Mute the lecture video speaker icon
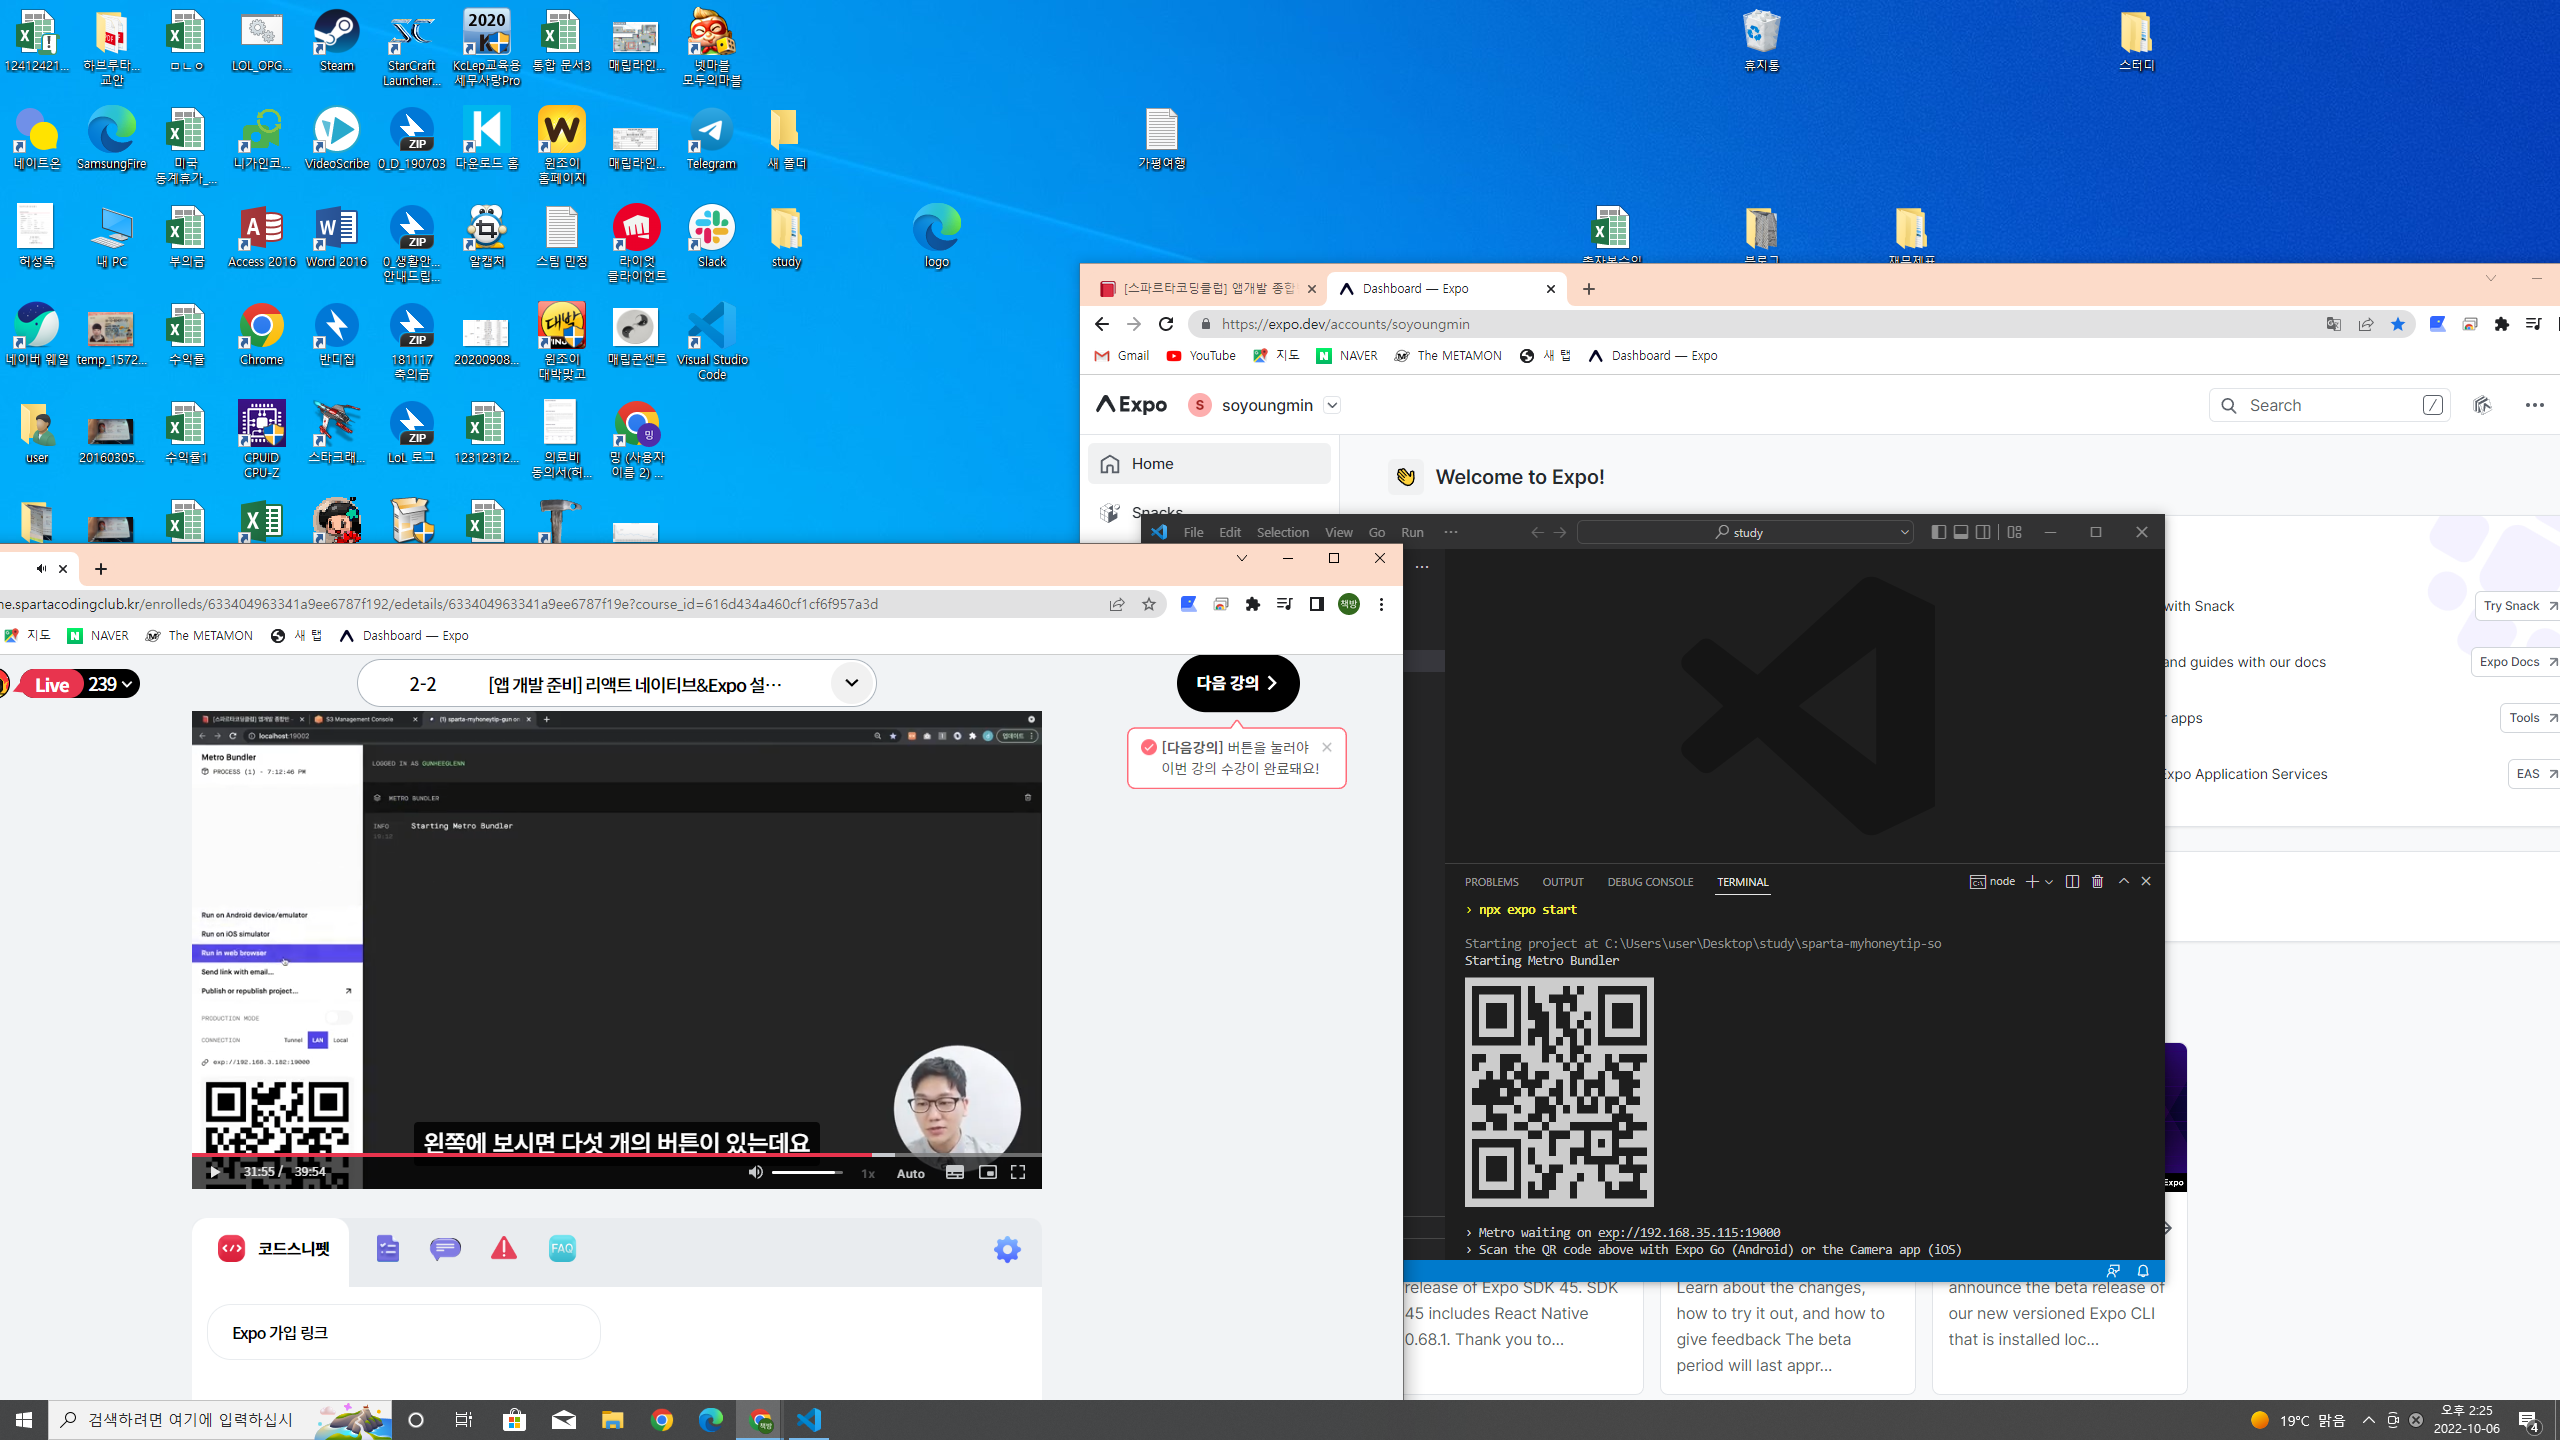The image size is (2560, 1440). pos(756,1172)
